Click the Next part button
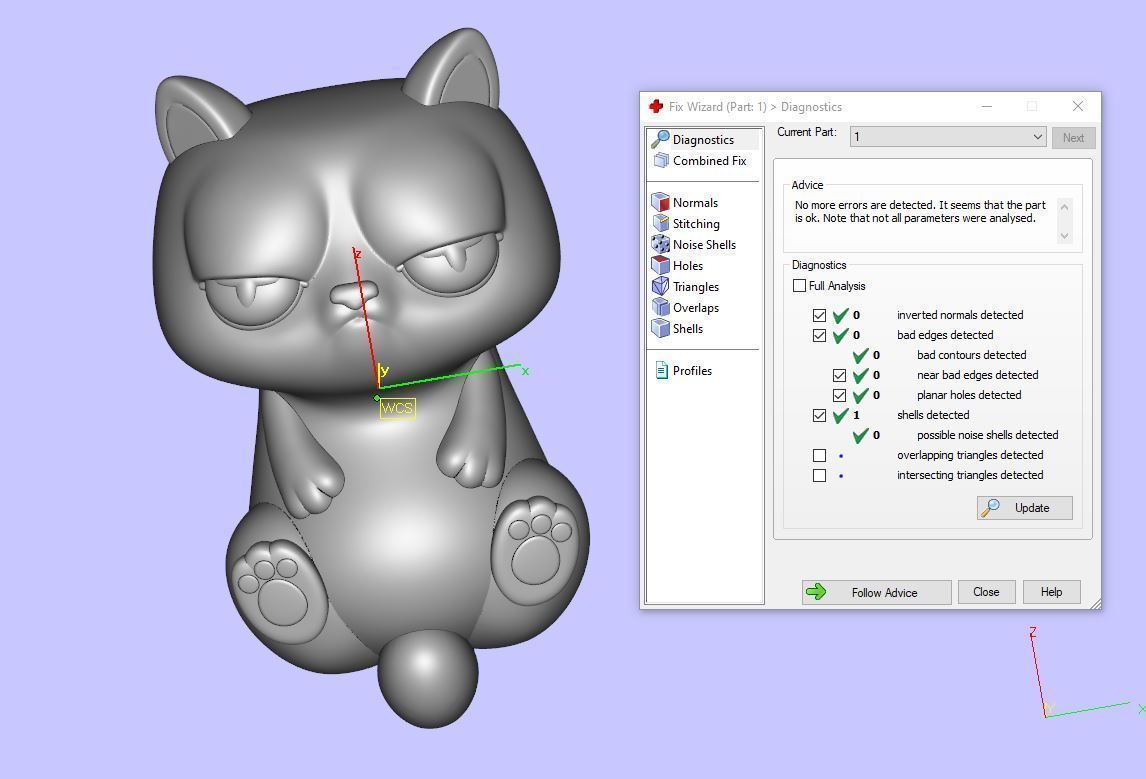 coord(1073,137)
